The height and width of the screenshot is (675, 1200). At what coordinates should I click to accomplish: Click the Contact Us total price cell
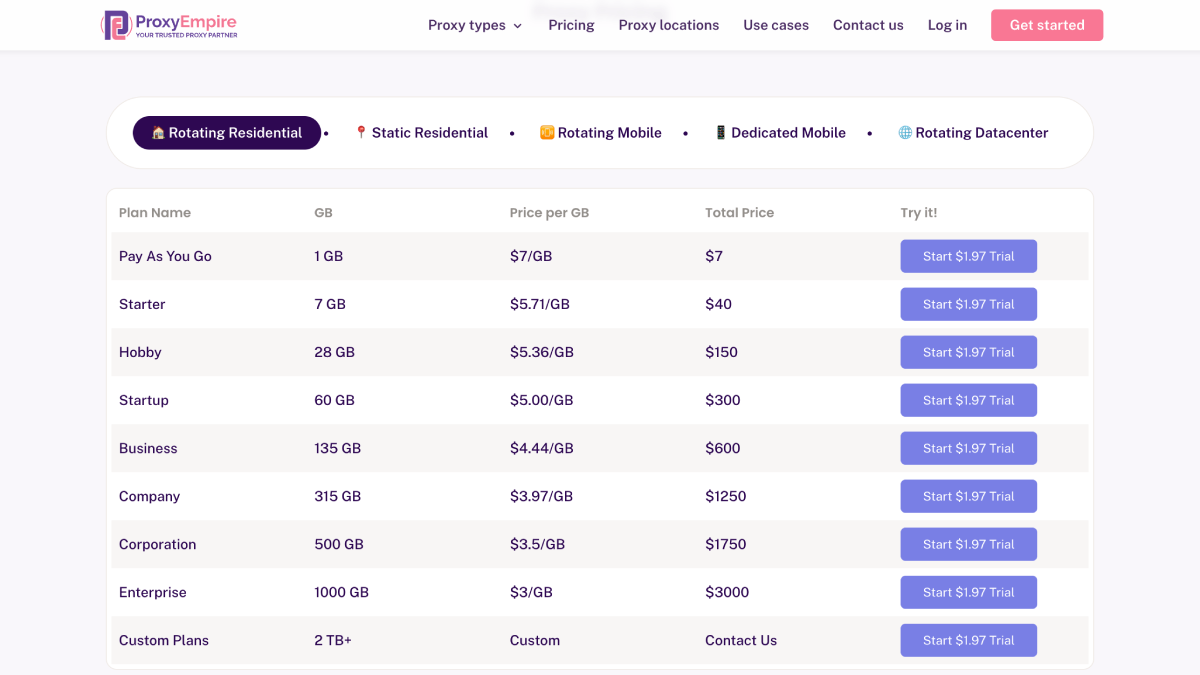(741, 640)
